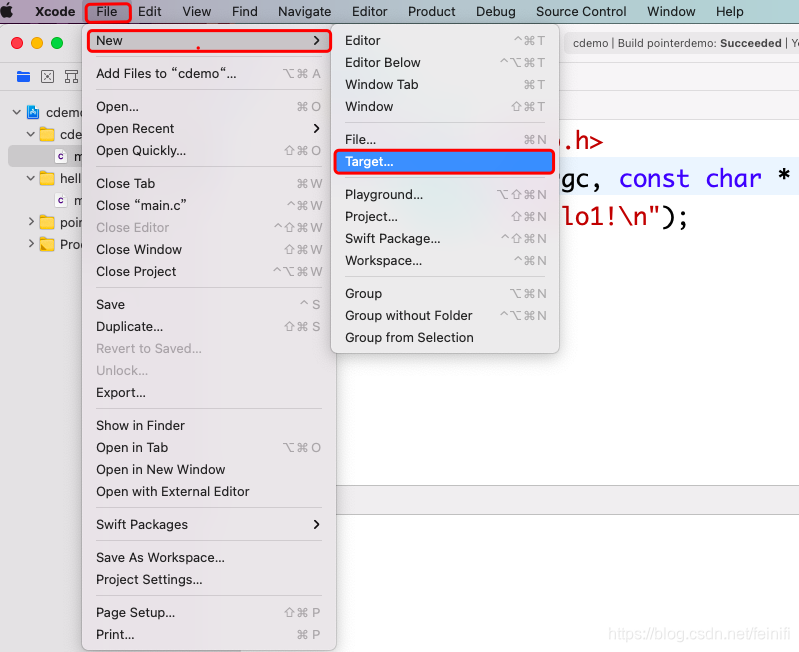Choose Open Quickly...
Image resolution: width=799 pixels, height=652 pixels.
[x=209, y=151]
